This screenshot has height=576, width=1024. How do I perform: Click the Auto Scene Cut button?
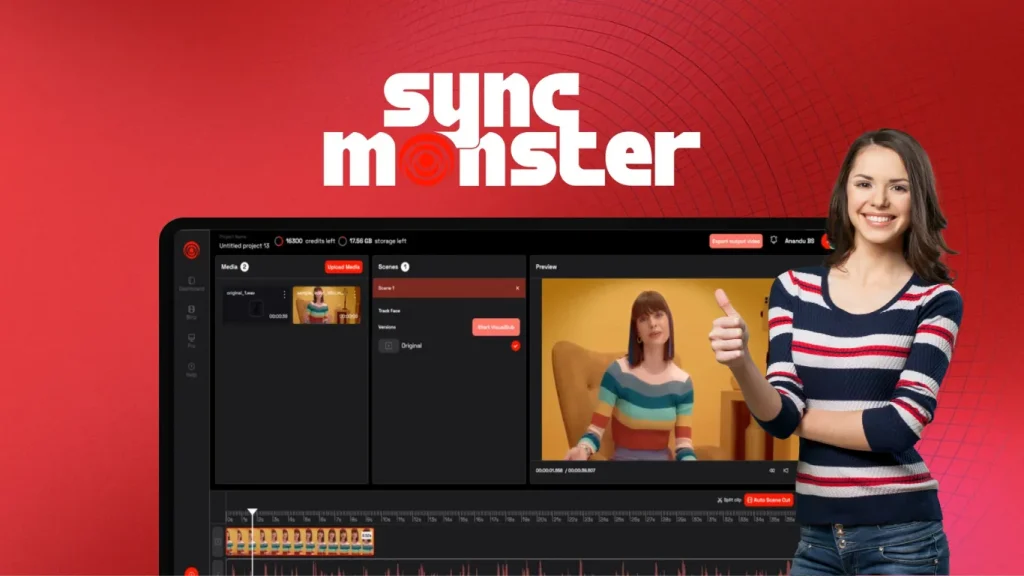(x=769, y=500)
